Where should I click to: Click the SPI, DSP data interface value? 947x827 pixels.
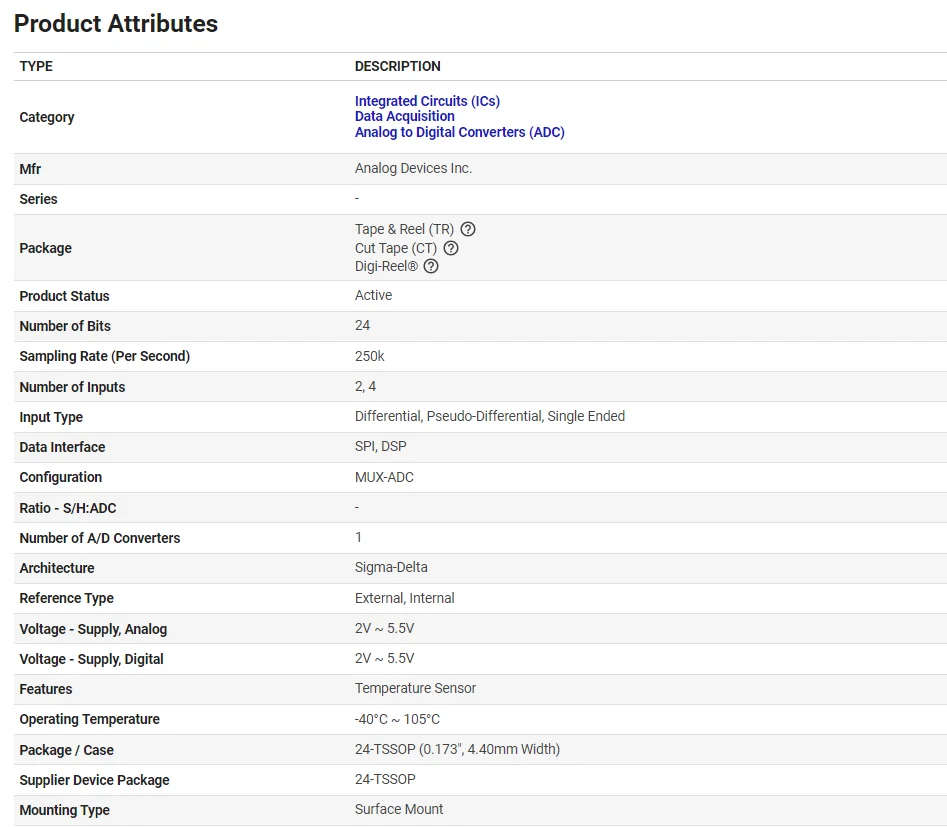pyautogui.click(x=381, y=446)
